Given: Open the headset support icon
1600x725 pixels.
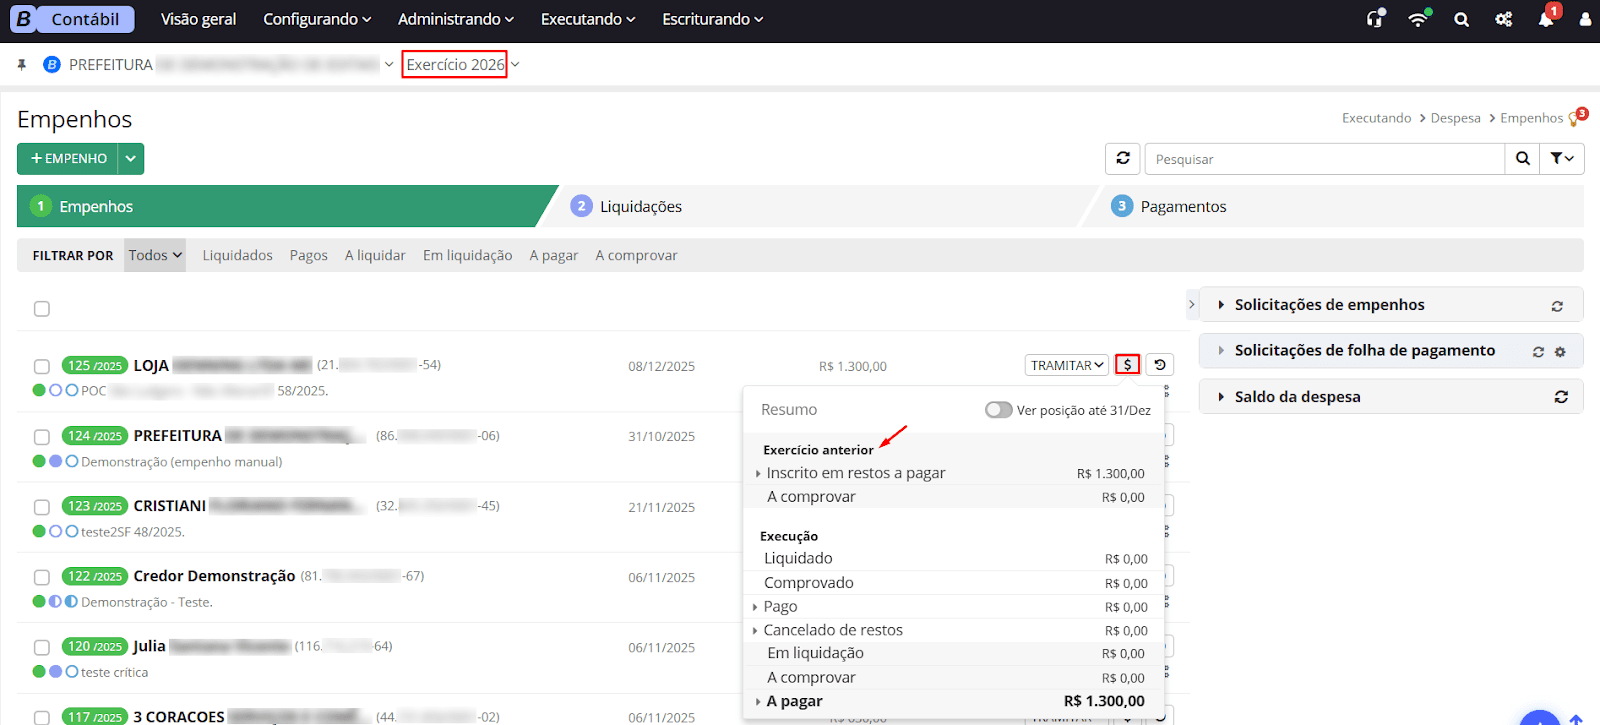Looking at the screenshot, I should pyautogui.click(x=1376, y=19).
